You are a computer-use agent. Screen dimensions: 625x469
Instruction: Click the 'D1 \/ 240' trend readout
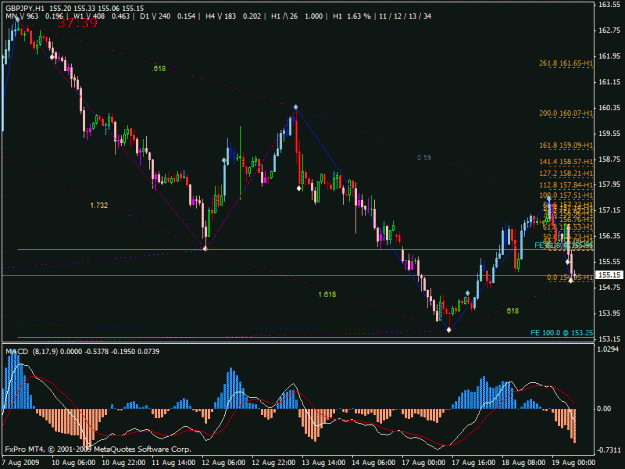(155, 16)
